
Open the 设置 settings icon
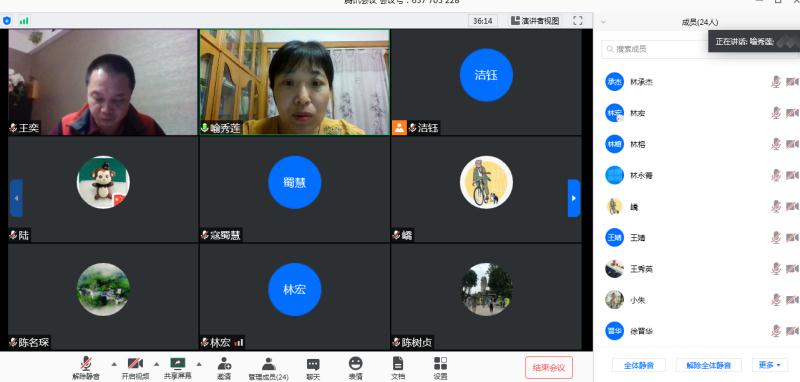pos(440,363)
